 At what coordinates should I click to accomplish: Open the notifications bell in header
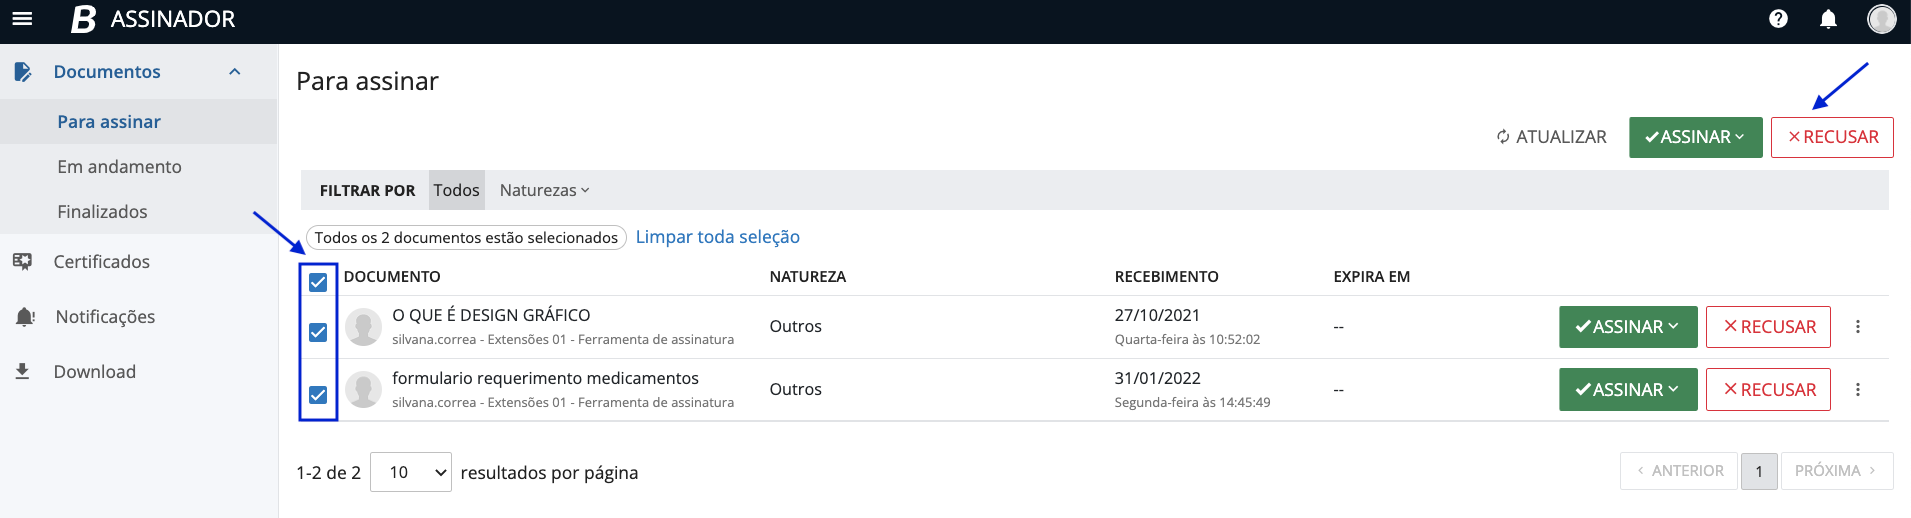click(x=1828, y=19)
